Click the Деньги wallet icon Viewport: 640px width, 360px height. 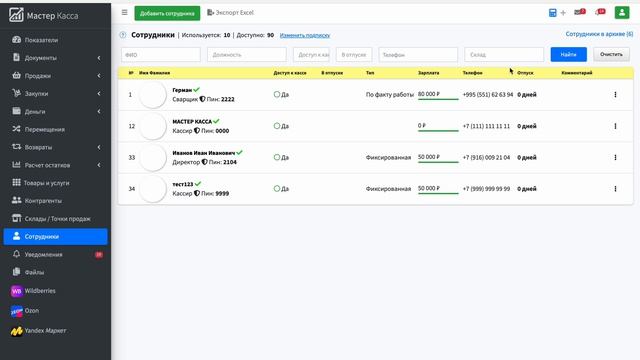[16, 111]
